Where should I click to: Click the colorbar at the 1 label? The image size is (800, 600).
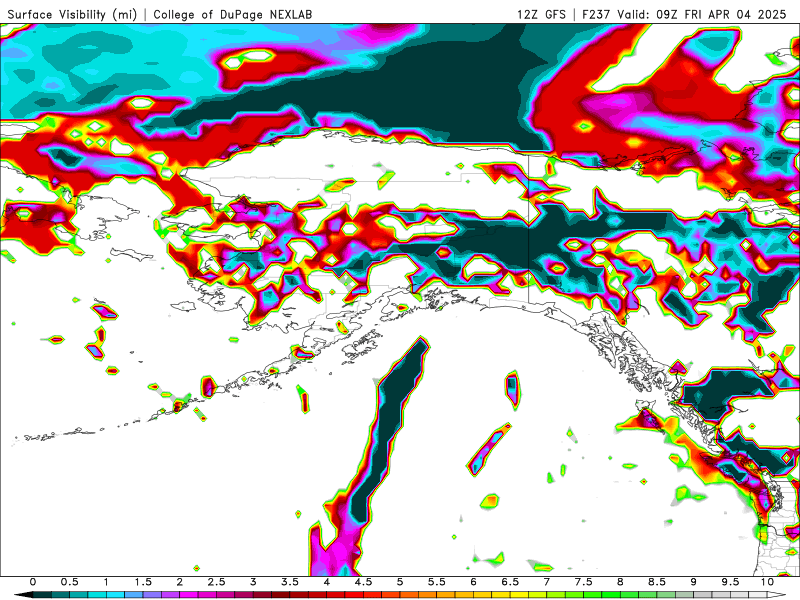tap(106, 582)
